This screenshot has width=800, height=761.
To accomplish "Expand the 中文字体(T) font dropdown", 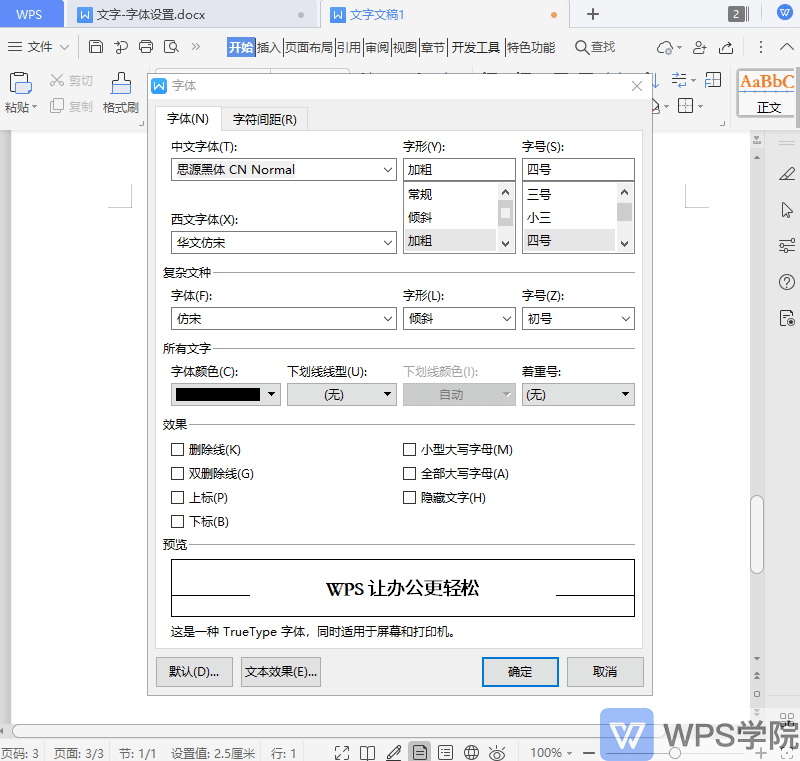I will click(x=388, y=170).
